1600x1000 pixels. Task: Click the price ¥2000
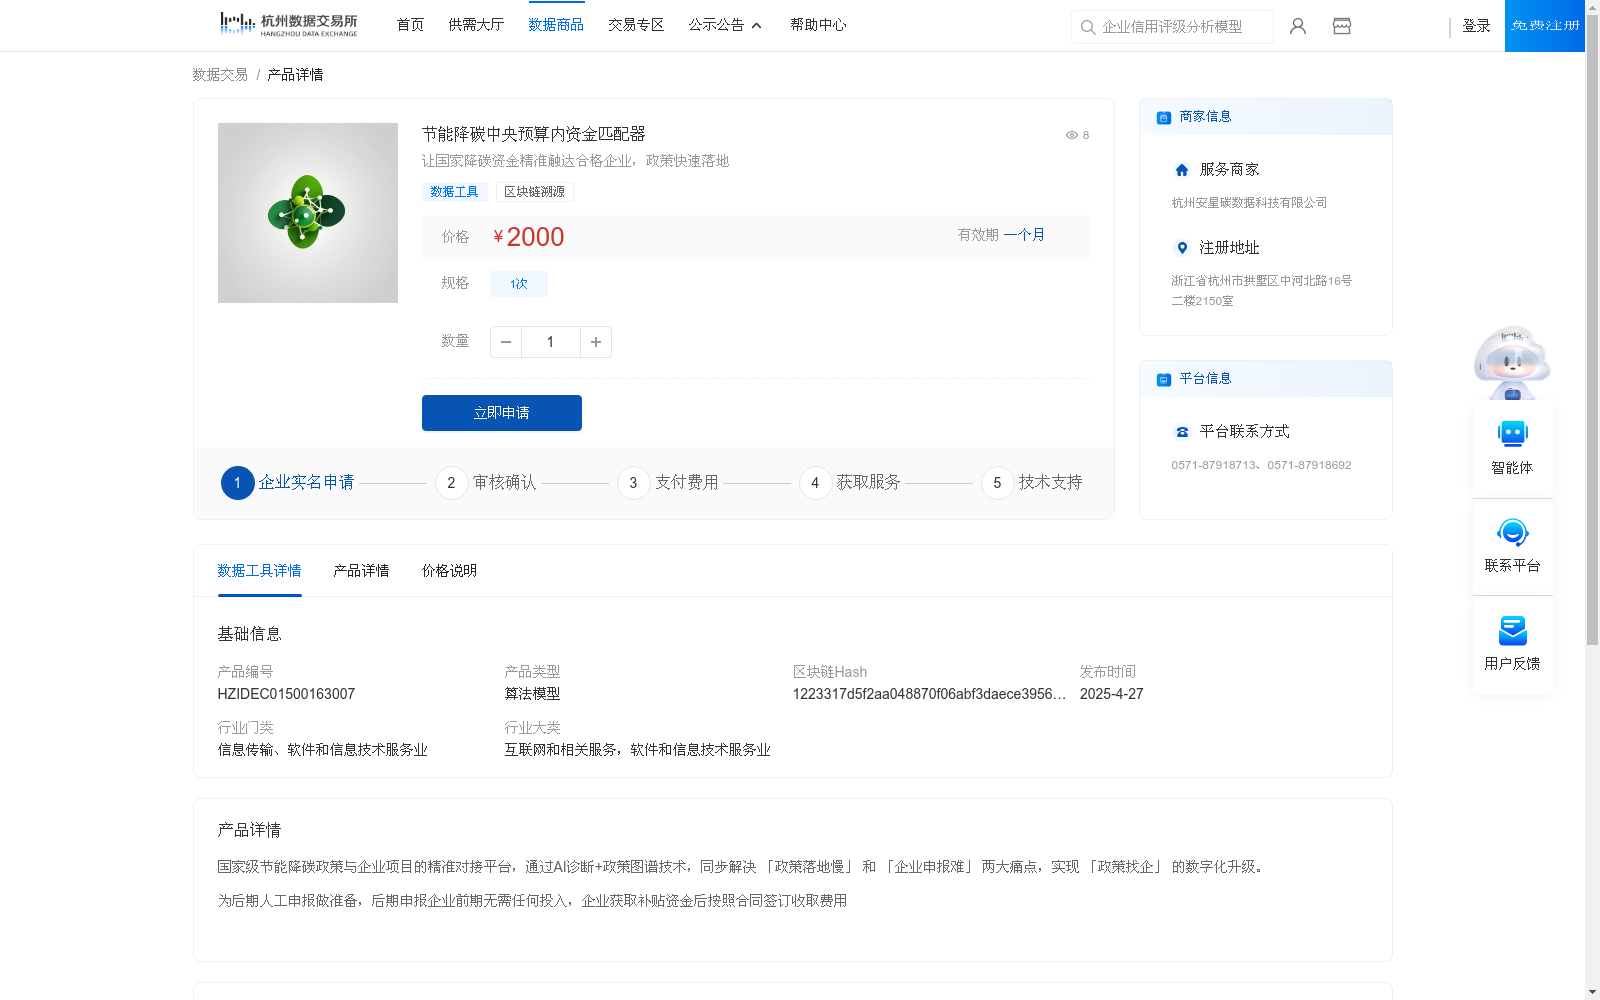point(529,237)
